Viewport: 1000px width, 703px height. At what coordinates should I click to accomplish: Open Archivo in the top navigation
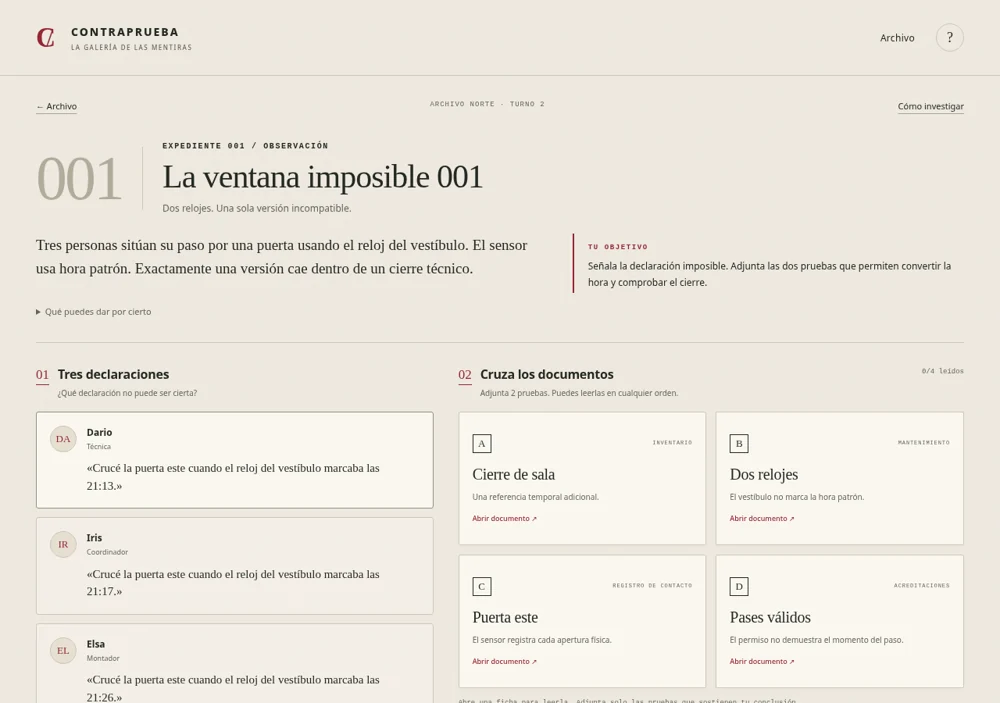click(897, 38)
